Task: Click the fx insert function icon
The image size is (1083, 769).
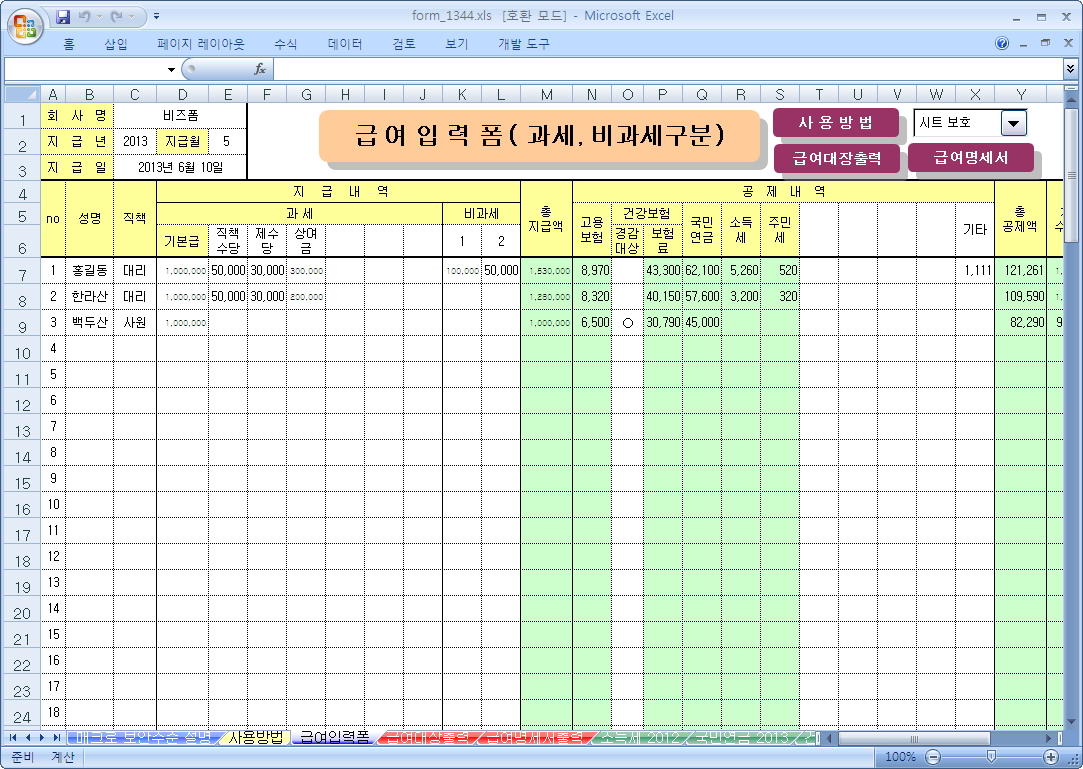Action: tap(260, 69)
